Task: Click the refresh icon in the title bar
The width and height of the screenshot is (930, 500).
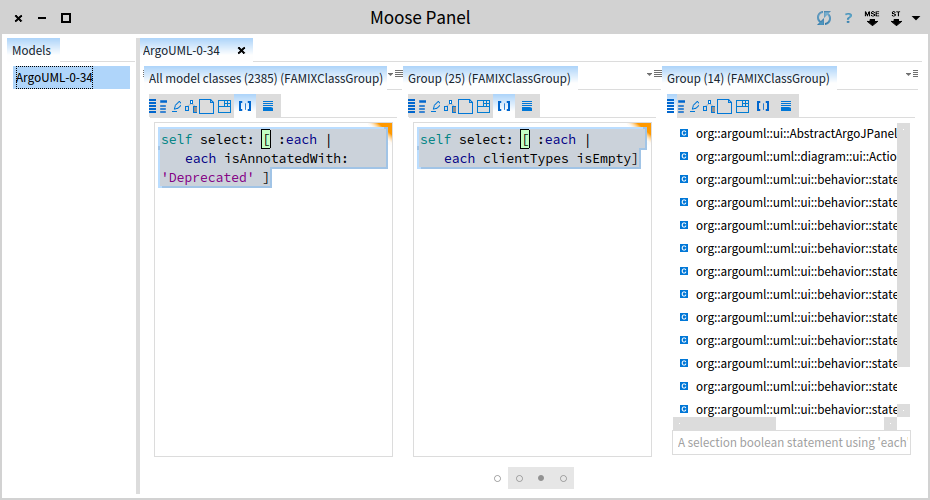Action: coord(823,18)
